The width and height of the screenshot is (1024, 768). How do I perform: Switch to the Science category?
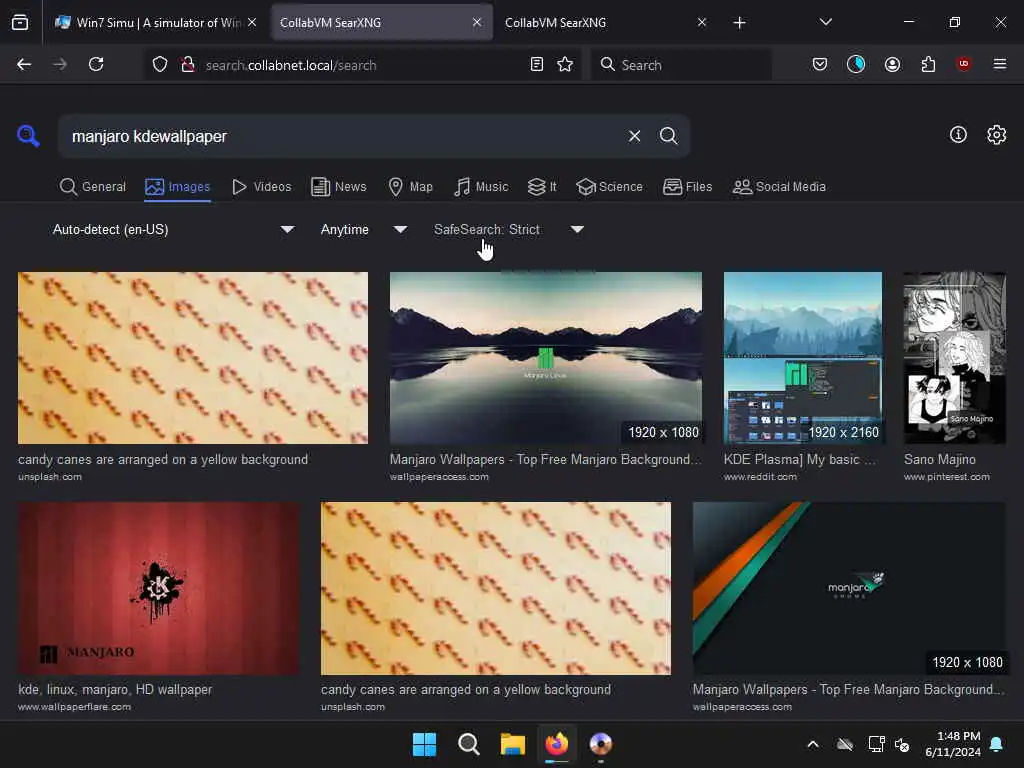[x=609, y=187]
